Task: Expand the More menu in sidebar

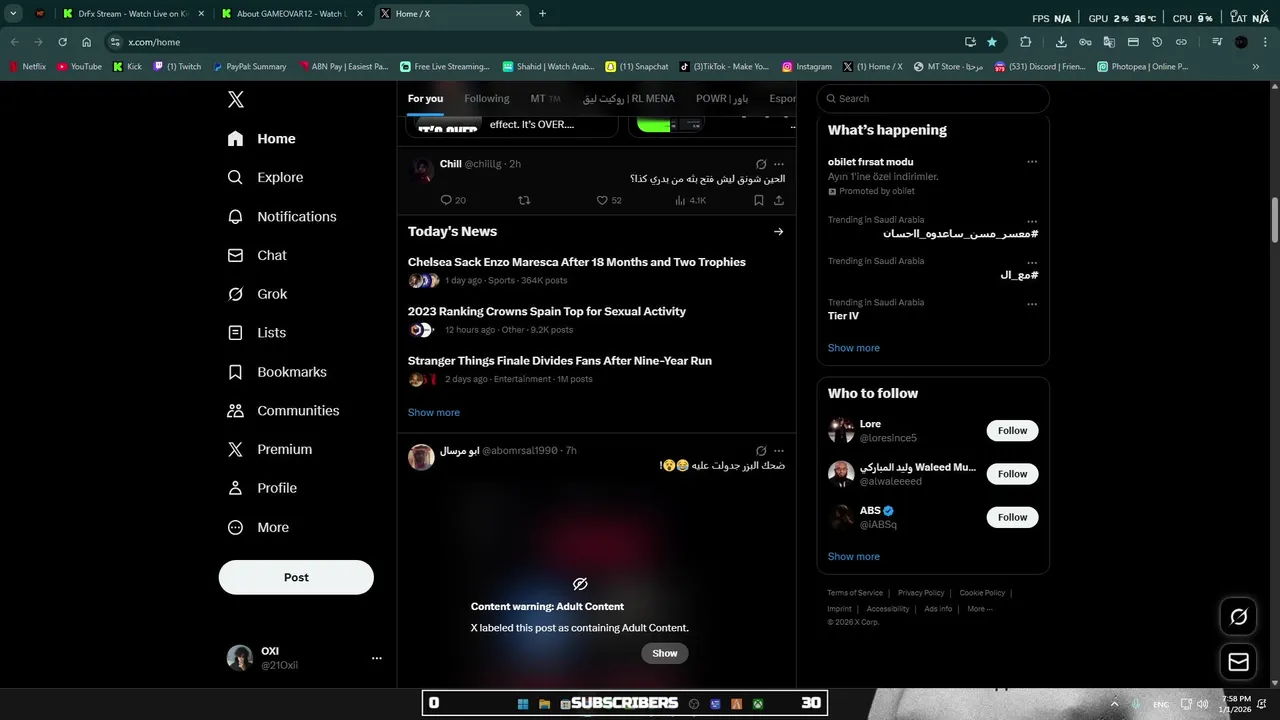Action: [258, 527]
